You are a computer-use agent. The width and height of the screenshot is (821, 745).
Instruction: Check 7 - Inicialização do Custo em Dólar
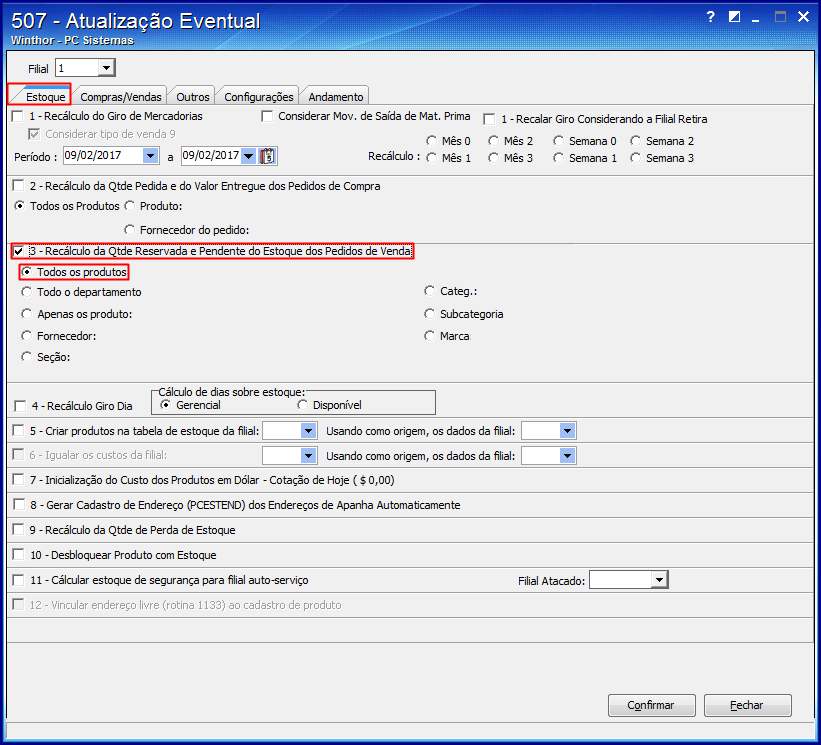point(18,480)
